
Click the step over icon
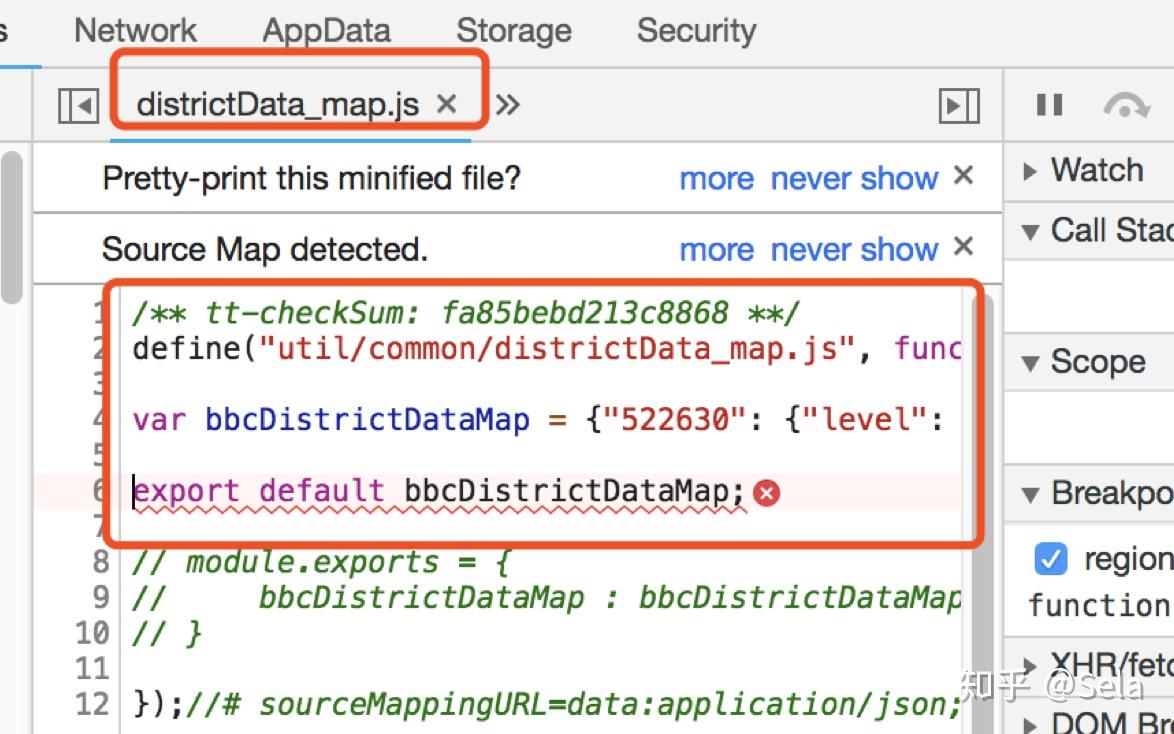point(1126,105)
